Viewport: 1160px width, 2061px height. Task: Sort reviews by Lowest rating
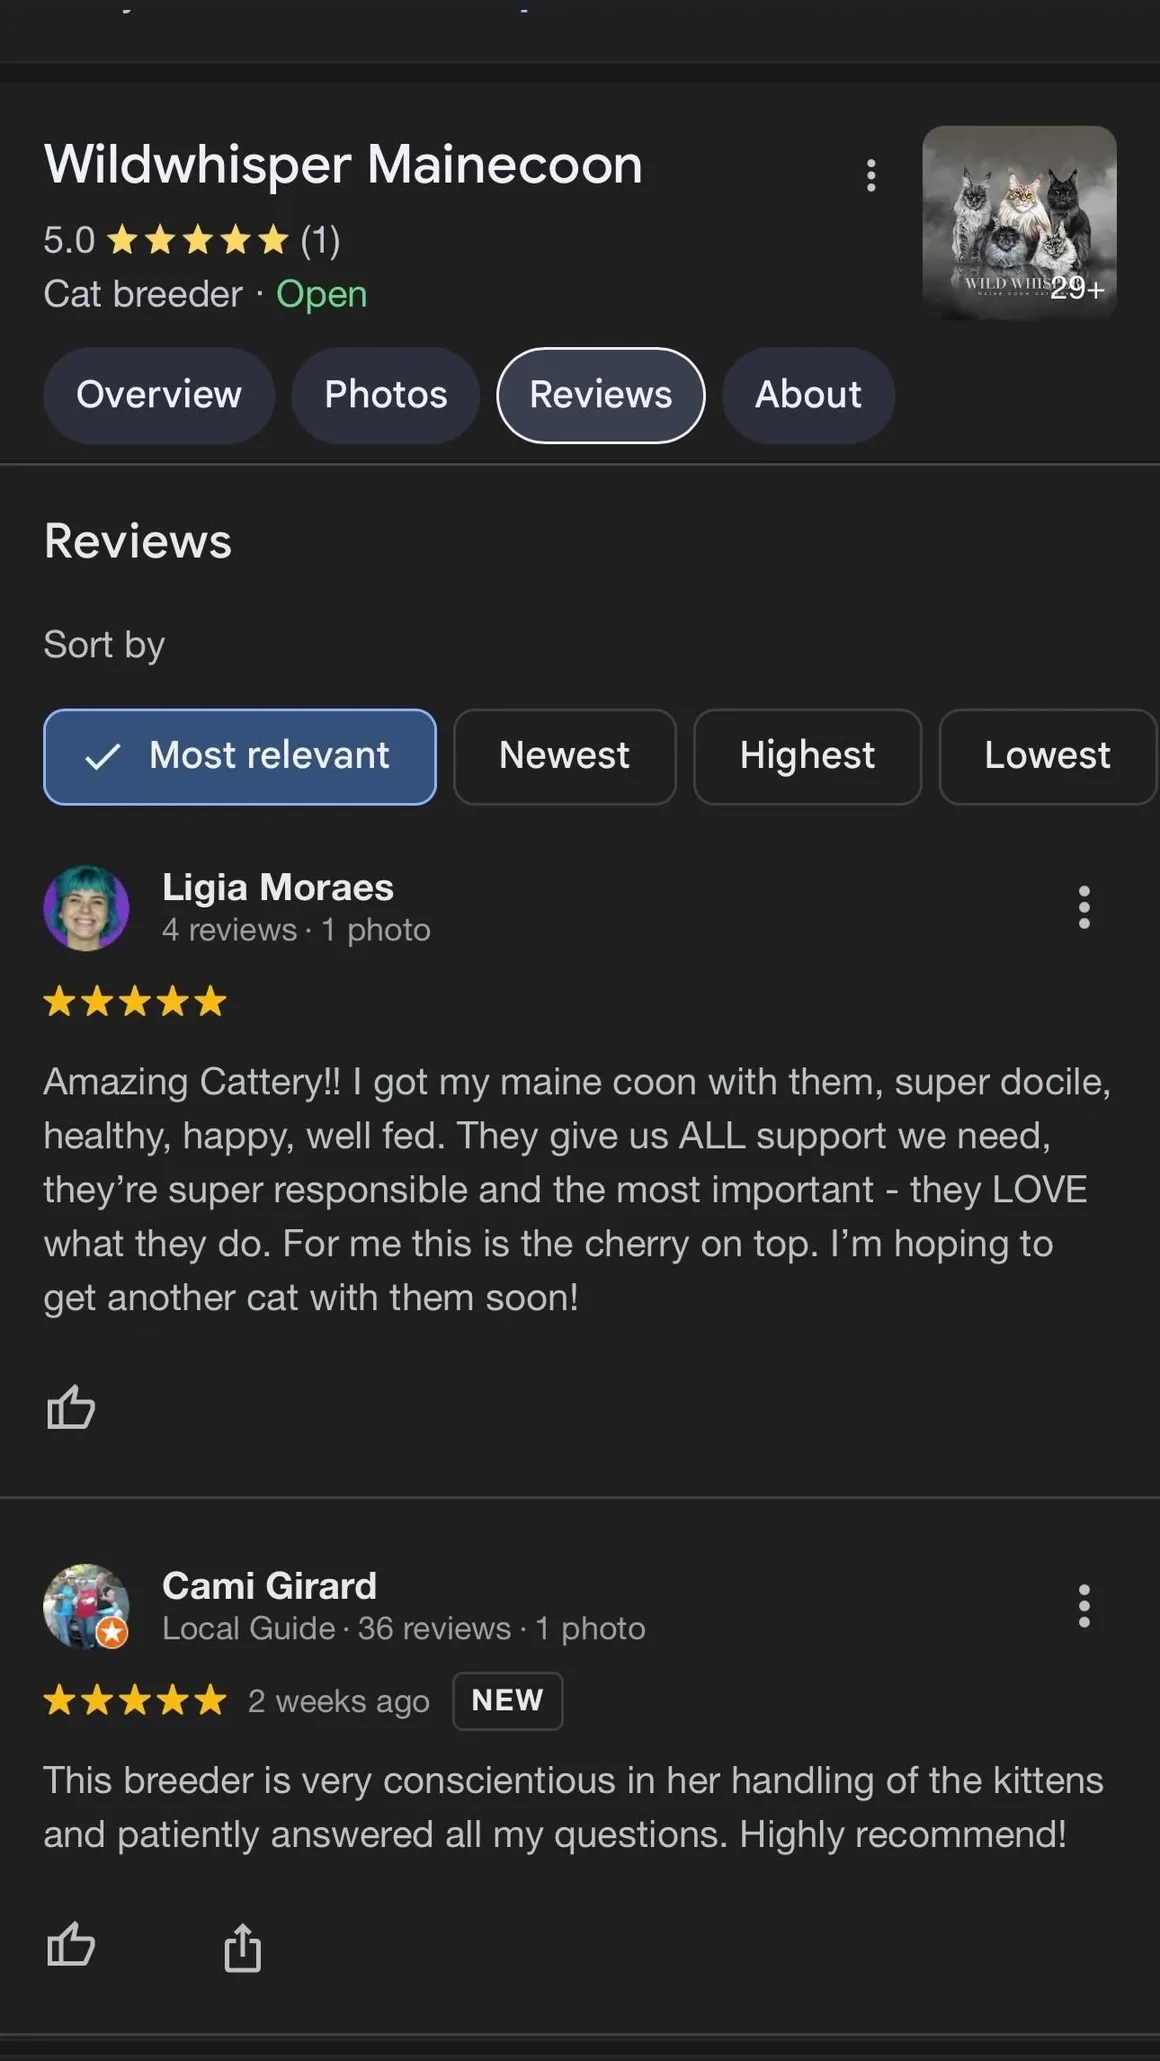[1047, 757]
